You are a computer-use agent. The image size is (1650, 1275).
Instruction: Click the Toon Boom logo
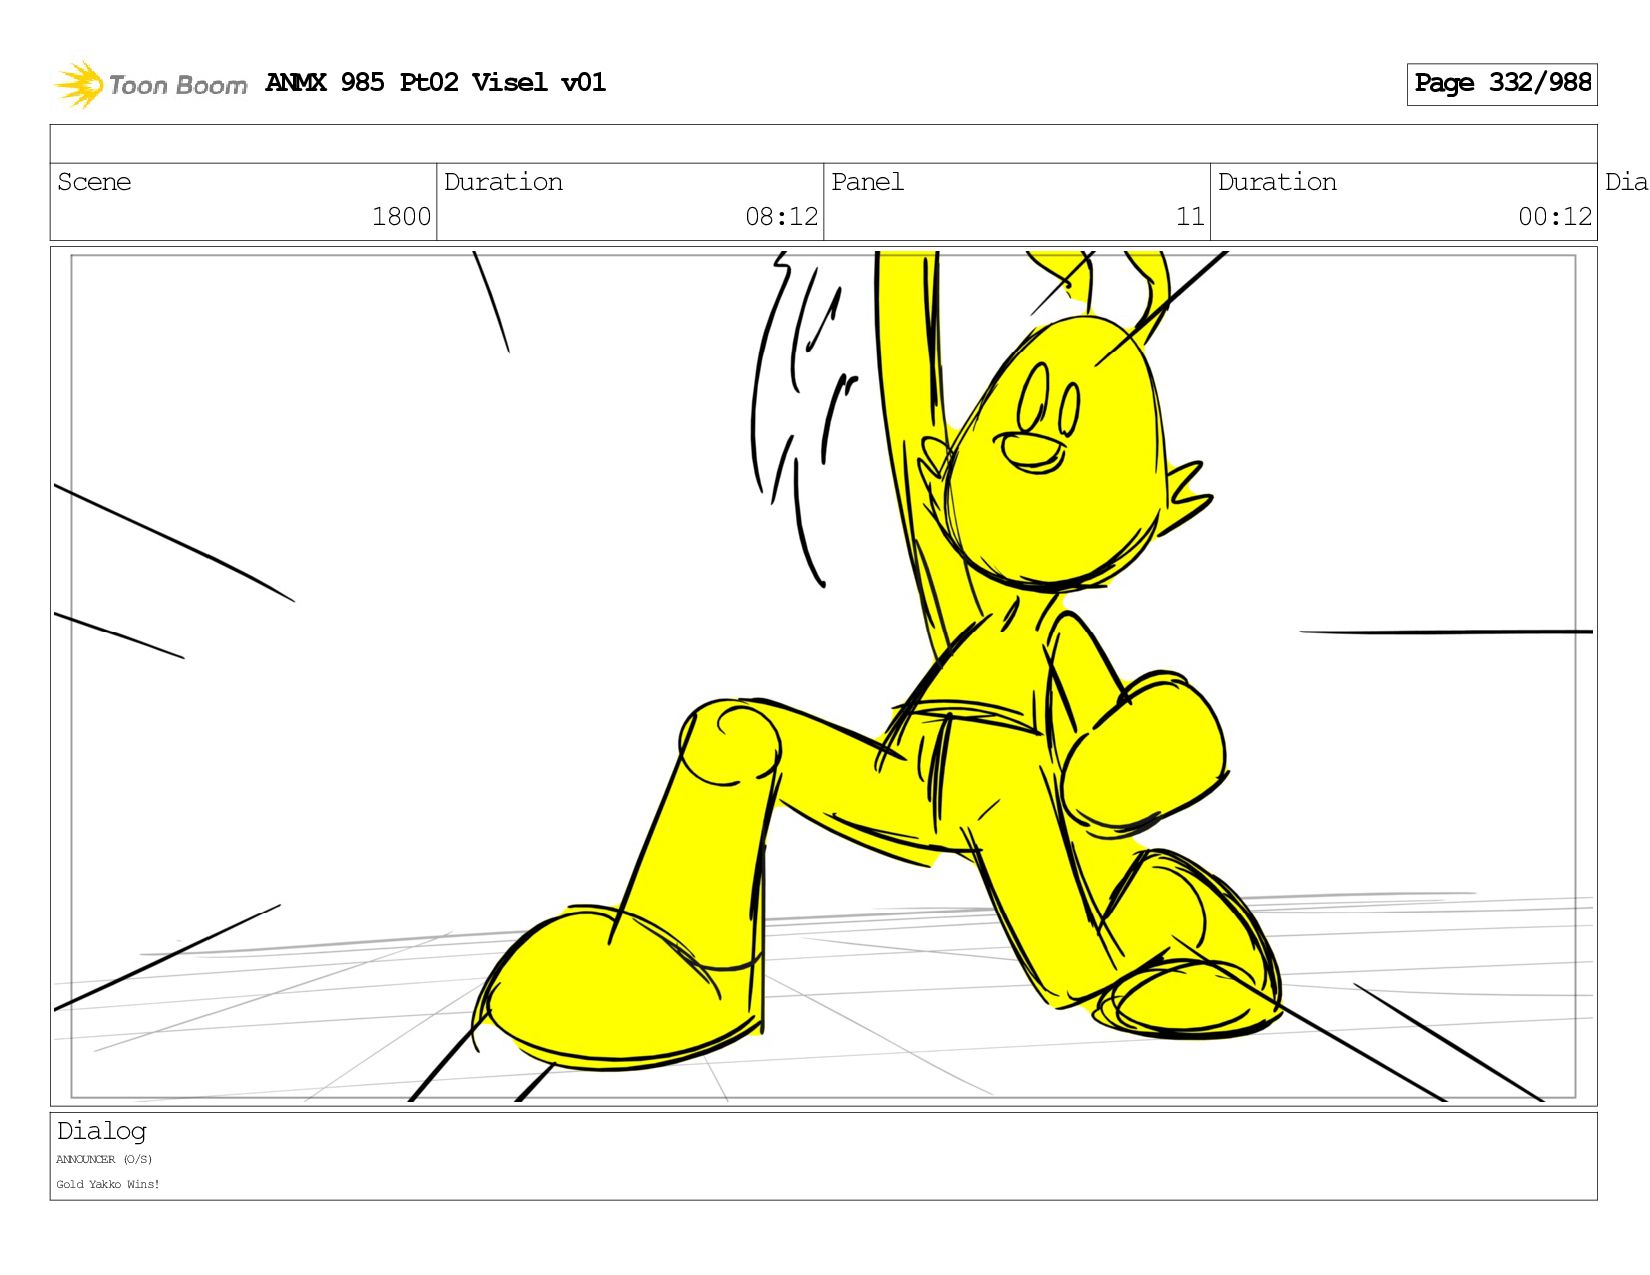[150, 84]
